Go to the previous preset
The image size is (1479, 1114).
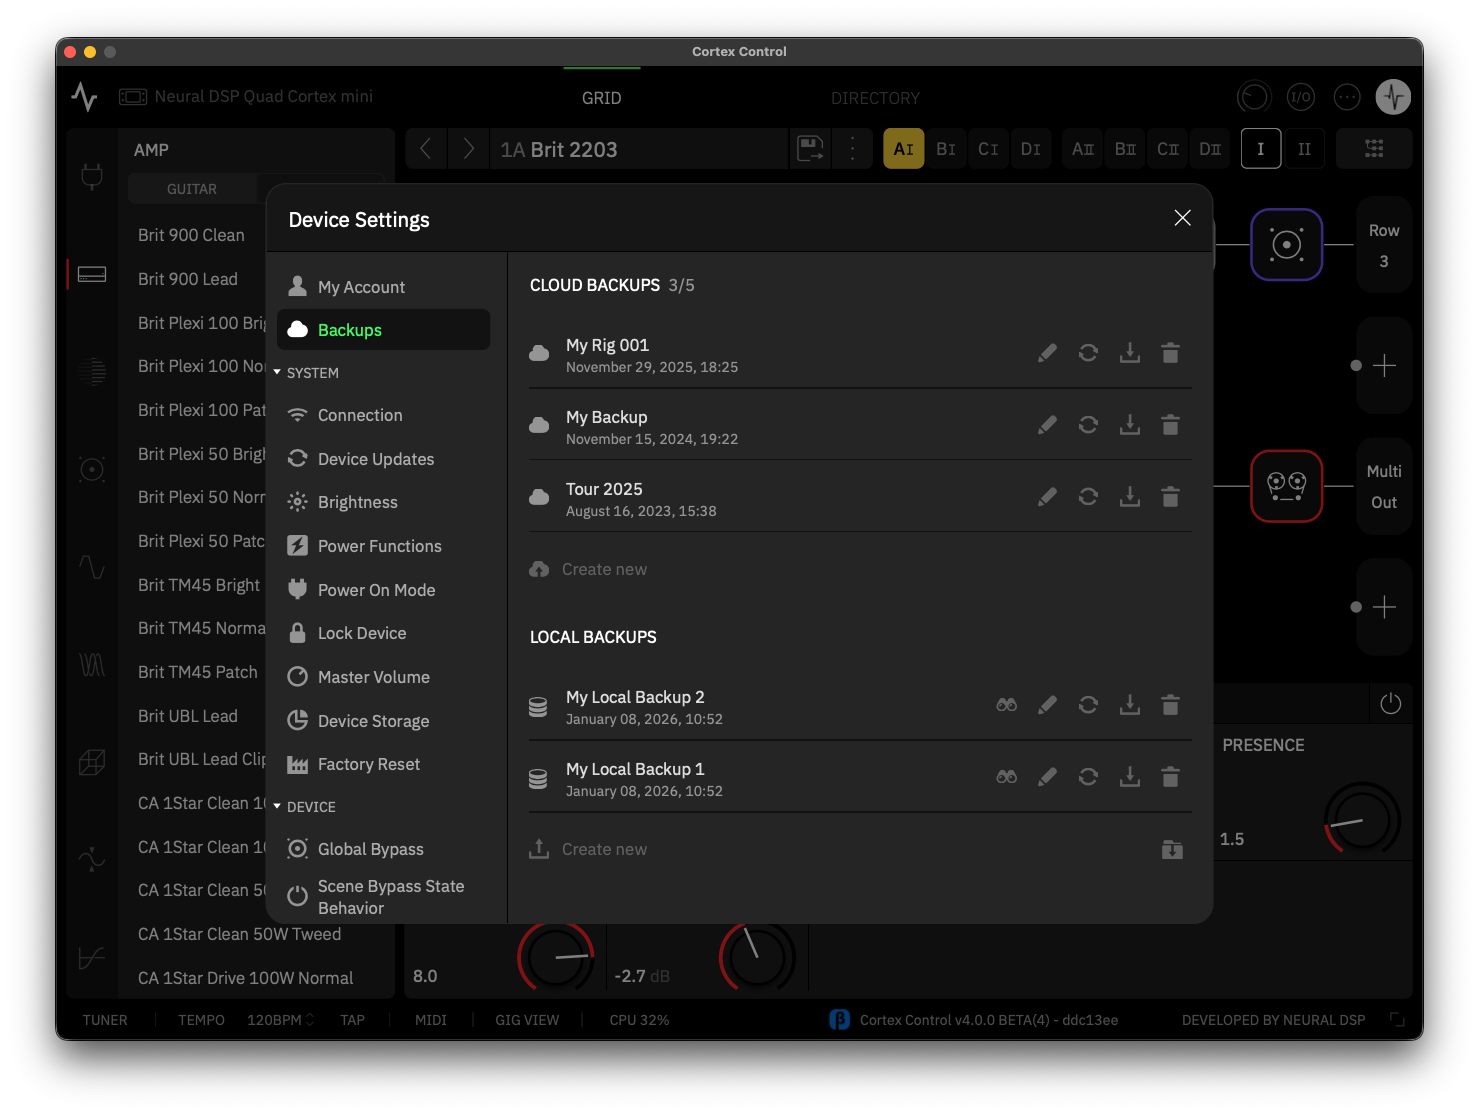[x=426, y=149]
